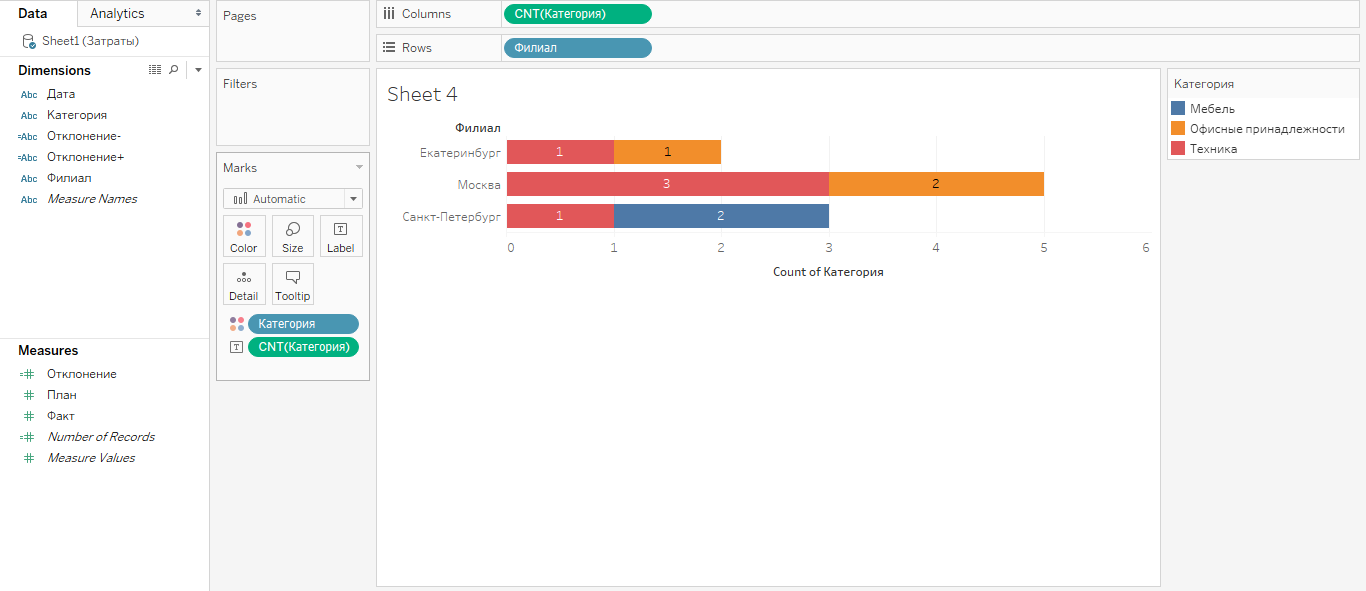Image resolution: width=1366 pixels, height=591 pixels.
Task: Click the Москва red bar segment labeled 3
Action: click(x=667, y=184)
